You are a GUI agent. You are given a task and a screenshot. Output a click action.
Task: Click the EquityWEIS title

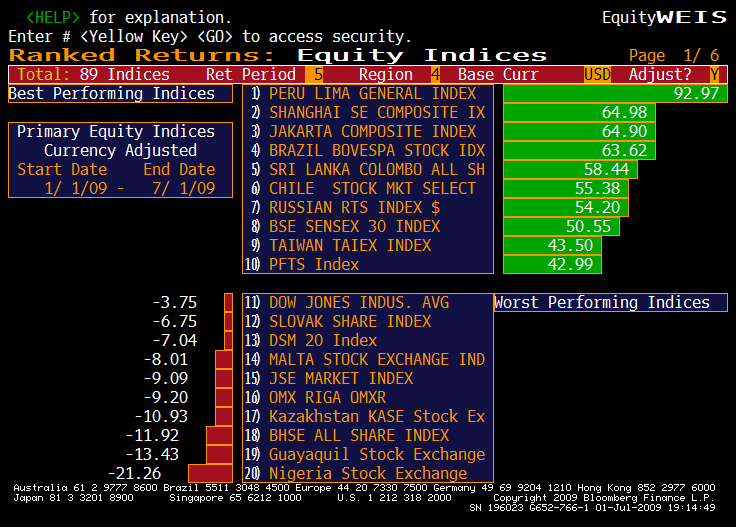[x=664, y=18]
